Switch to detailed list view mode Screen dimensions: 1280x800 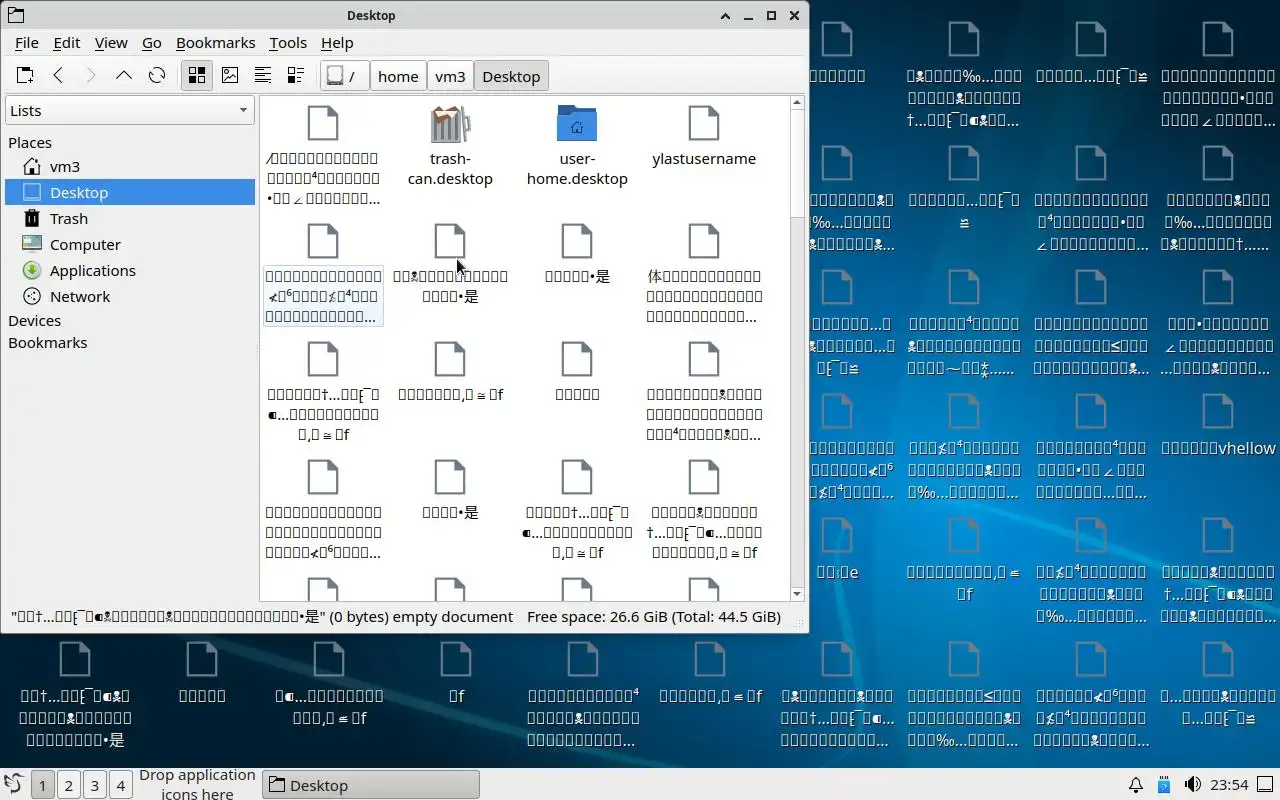pyautogui.click(x=296, y=76)
